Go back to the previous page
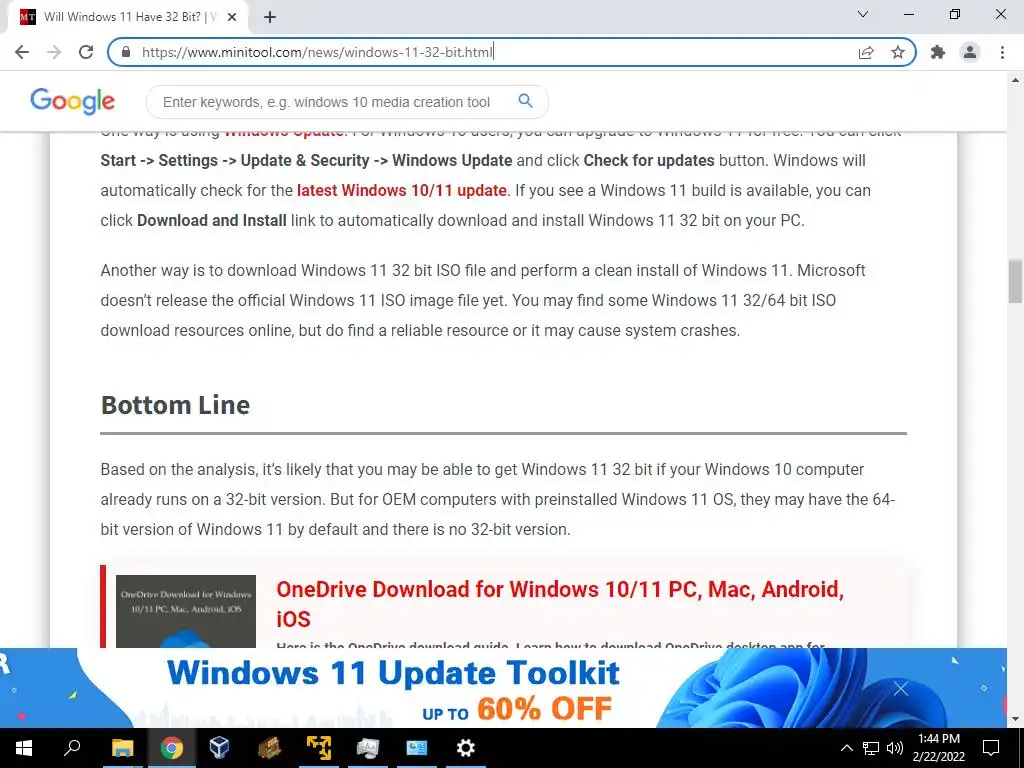Viewport: 1024px width, 768px height. (x=22, y=52)
